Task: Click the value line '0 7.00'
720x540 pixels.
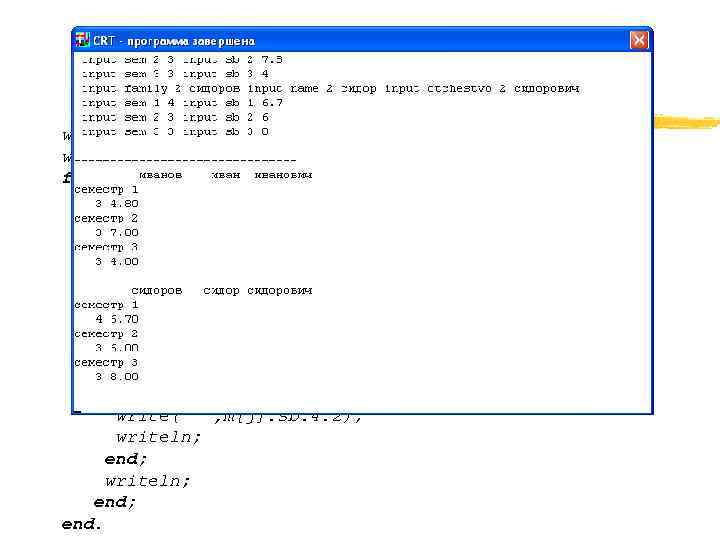Action: tap(117, 232)
